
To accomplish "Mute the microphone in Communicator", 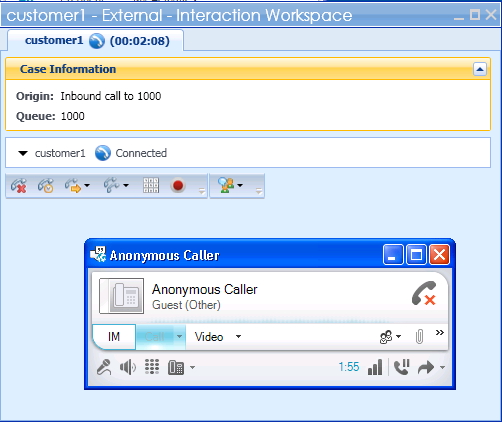I will pyautogui.click(x=104, y=367).
